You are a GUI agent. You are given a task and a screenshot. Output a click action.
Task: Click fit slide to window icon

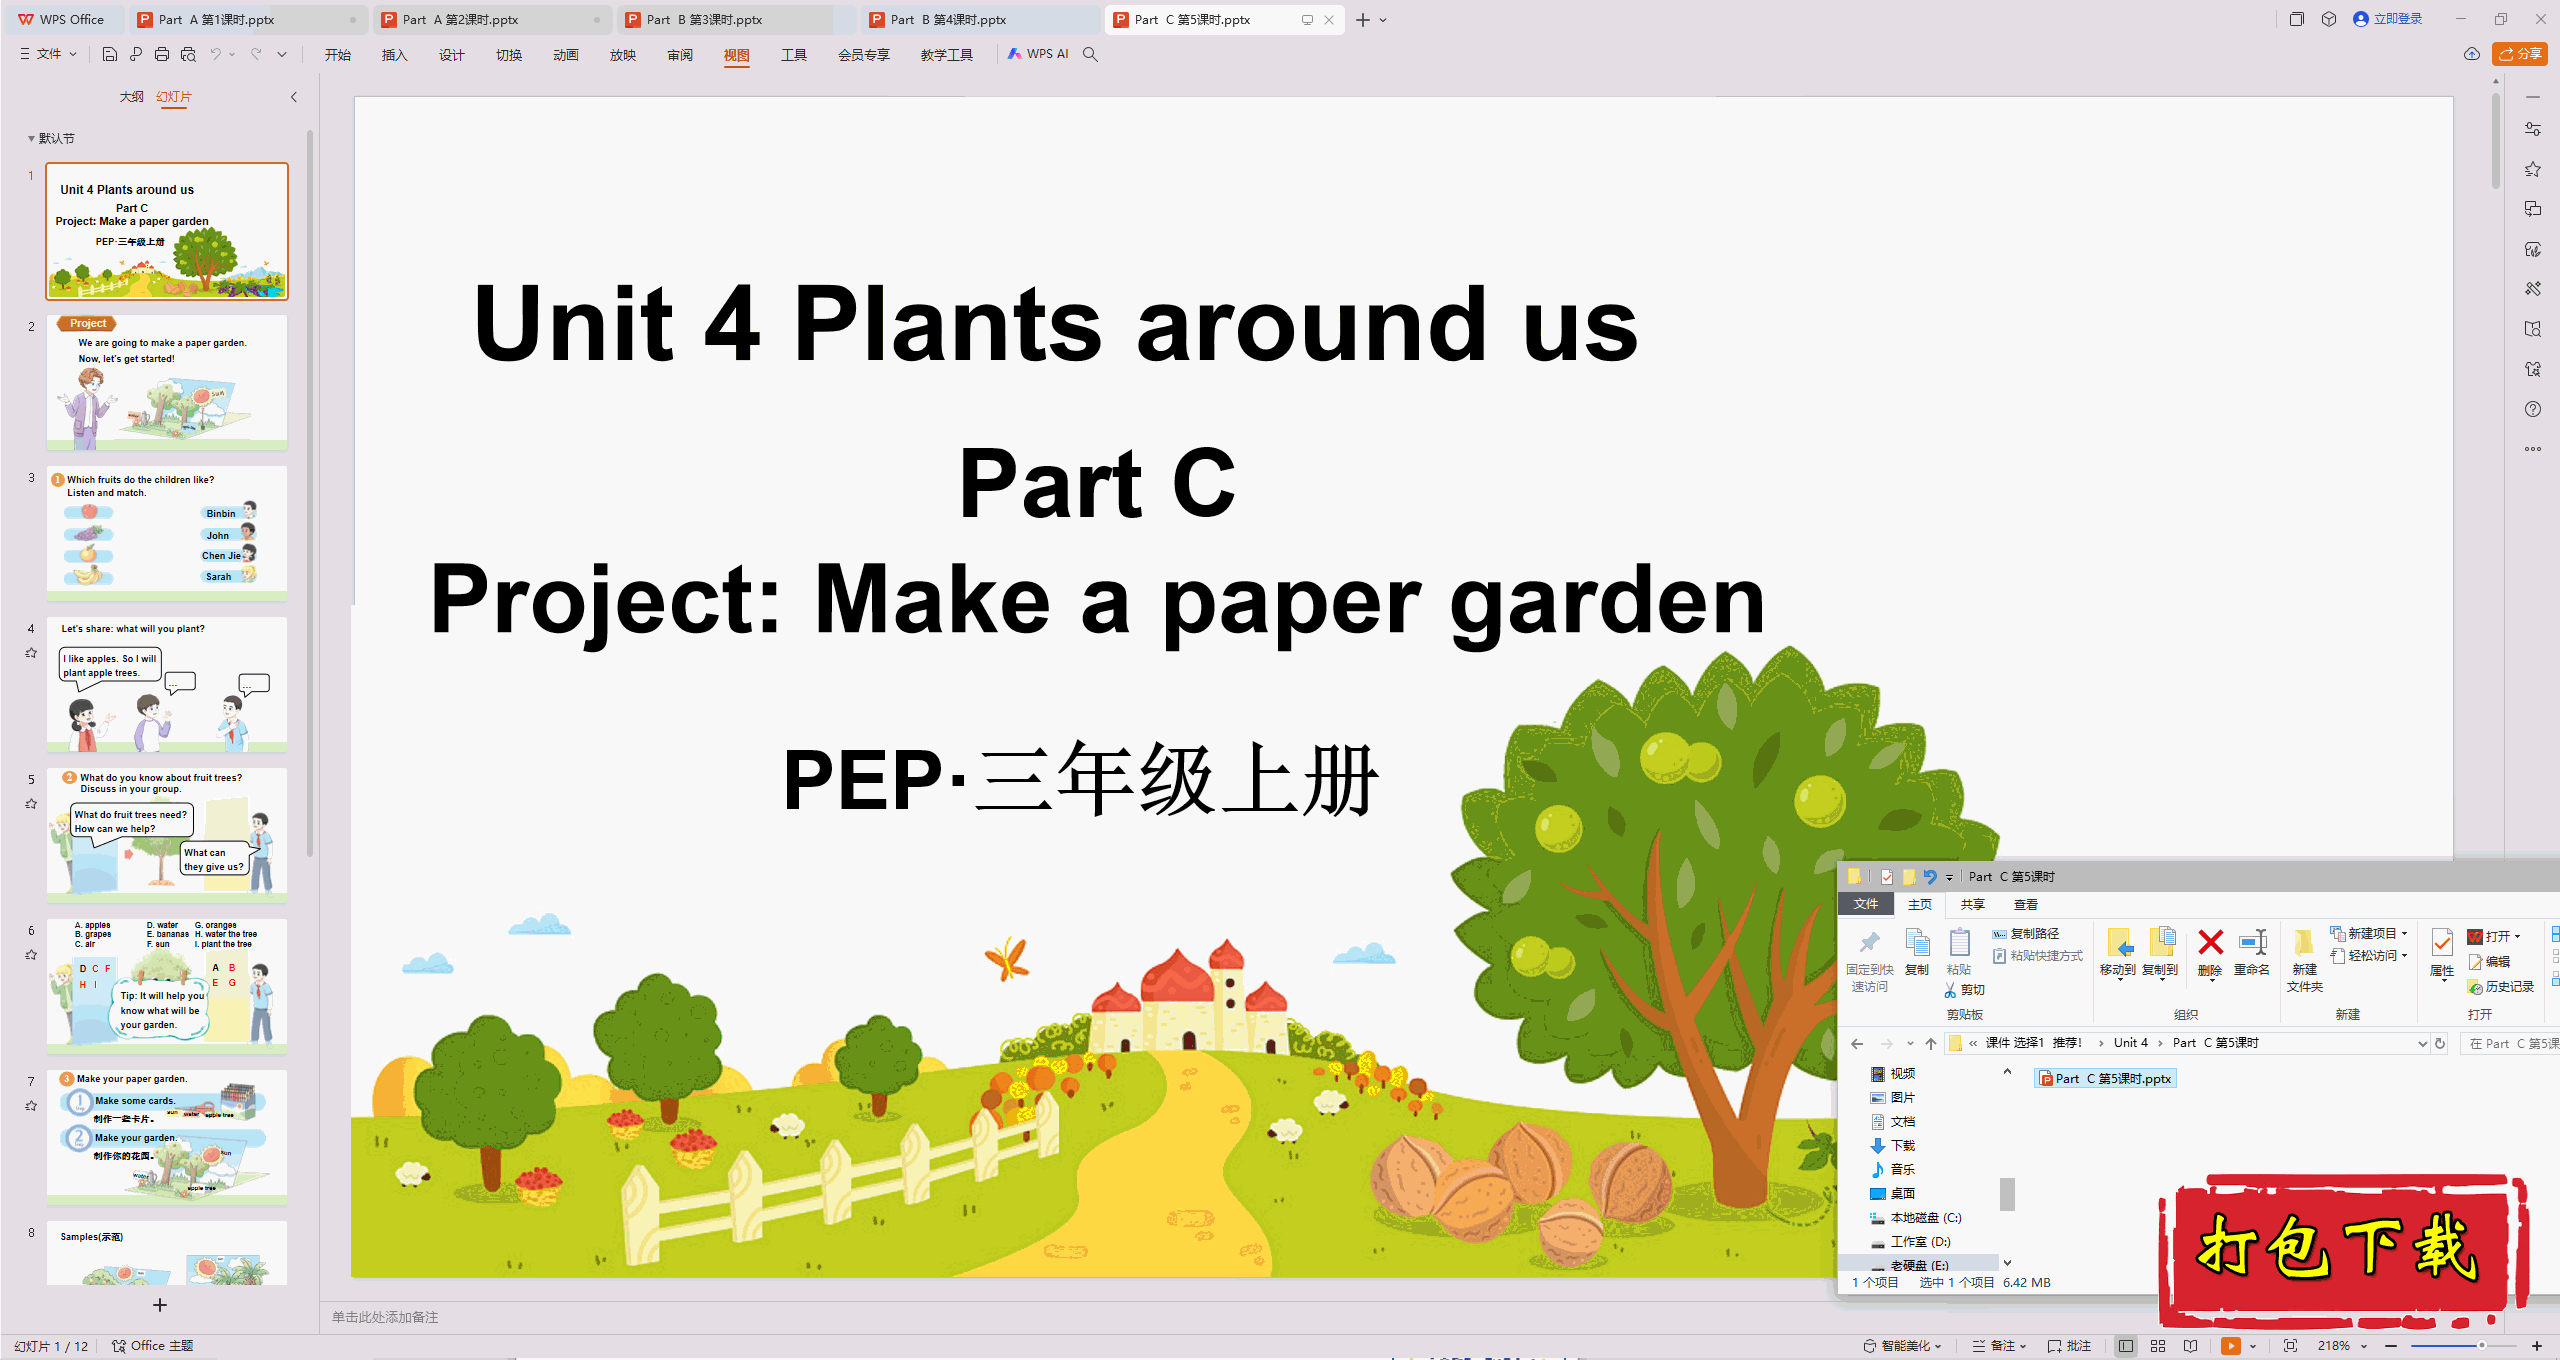tap(2290, 1346)
